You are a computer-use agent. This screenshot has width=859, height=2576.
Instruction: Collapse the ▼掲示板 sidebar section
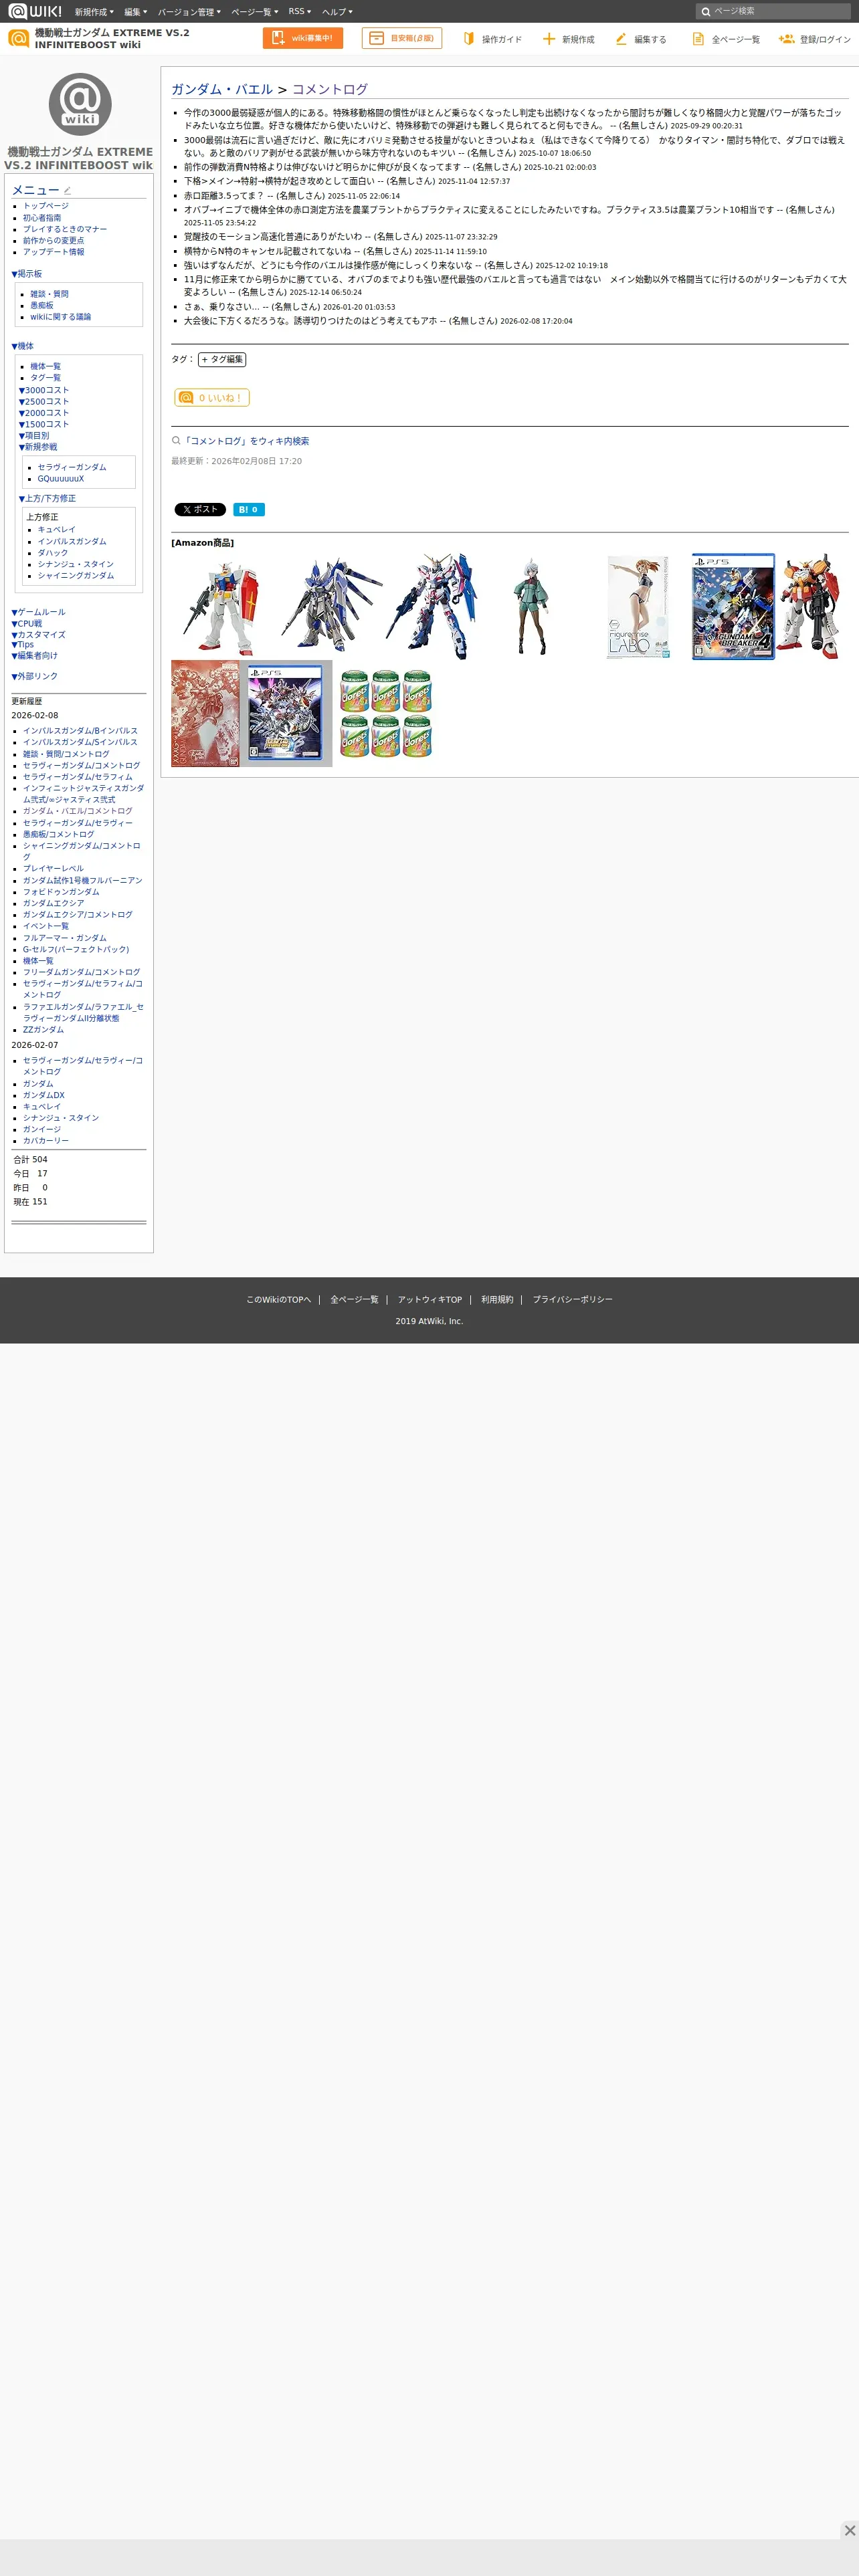pyautogui.click(x=27, y=273)
